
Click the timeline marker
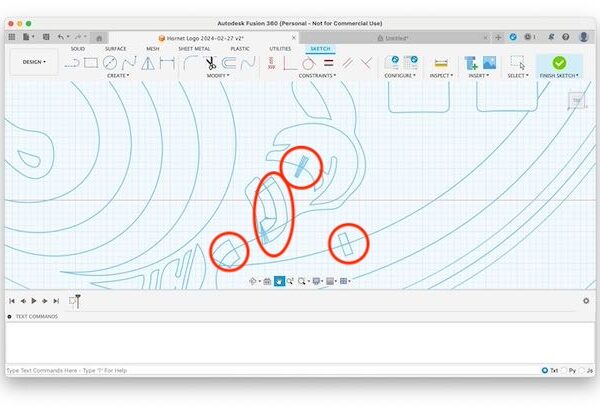click(78, 301)
